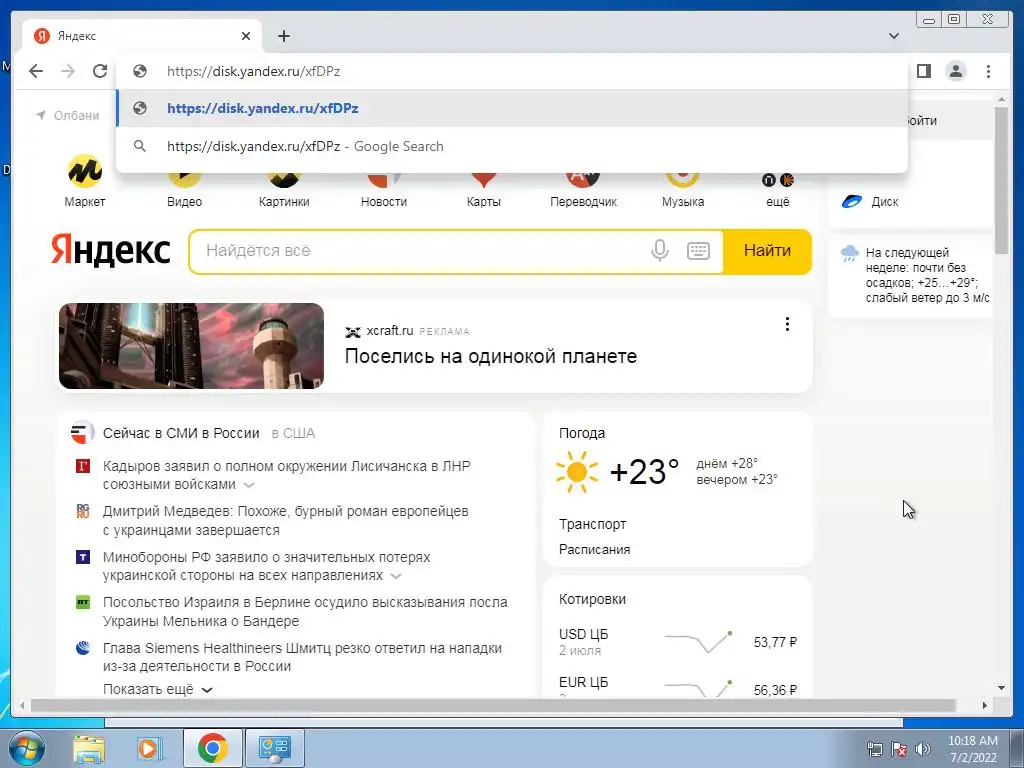1024x768 pixels.
Task: Click the vertical scrollbar down arrow
Action: point(1001,688)
